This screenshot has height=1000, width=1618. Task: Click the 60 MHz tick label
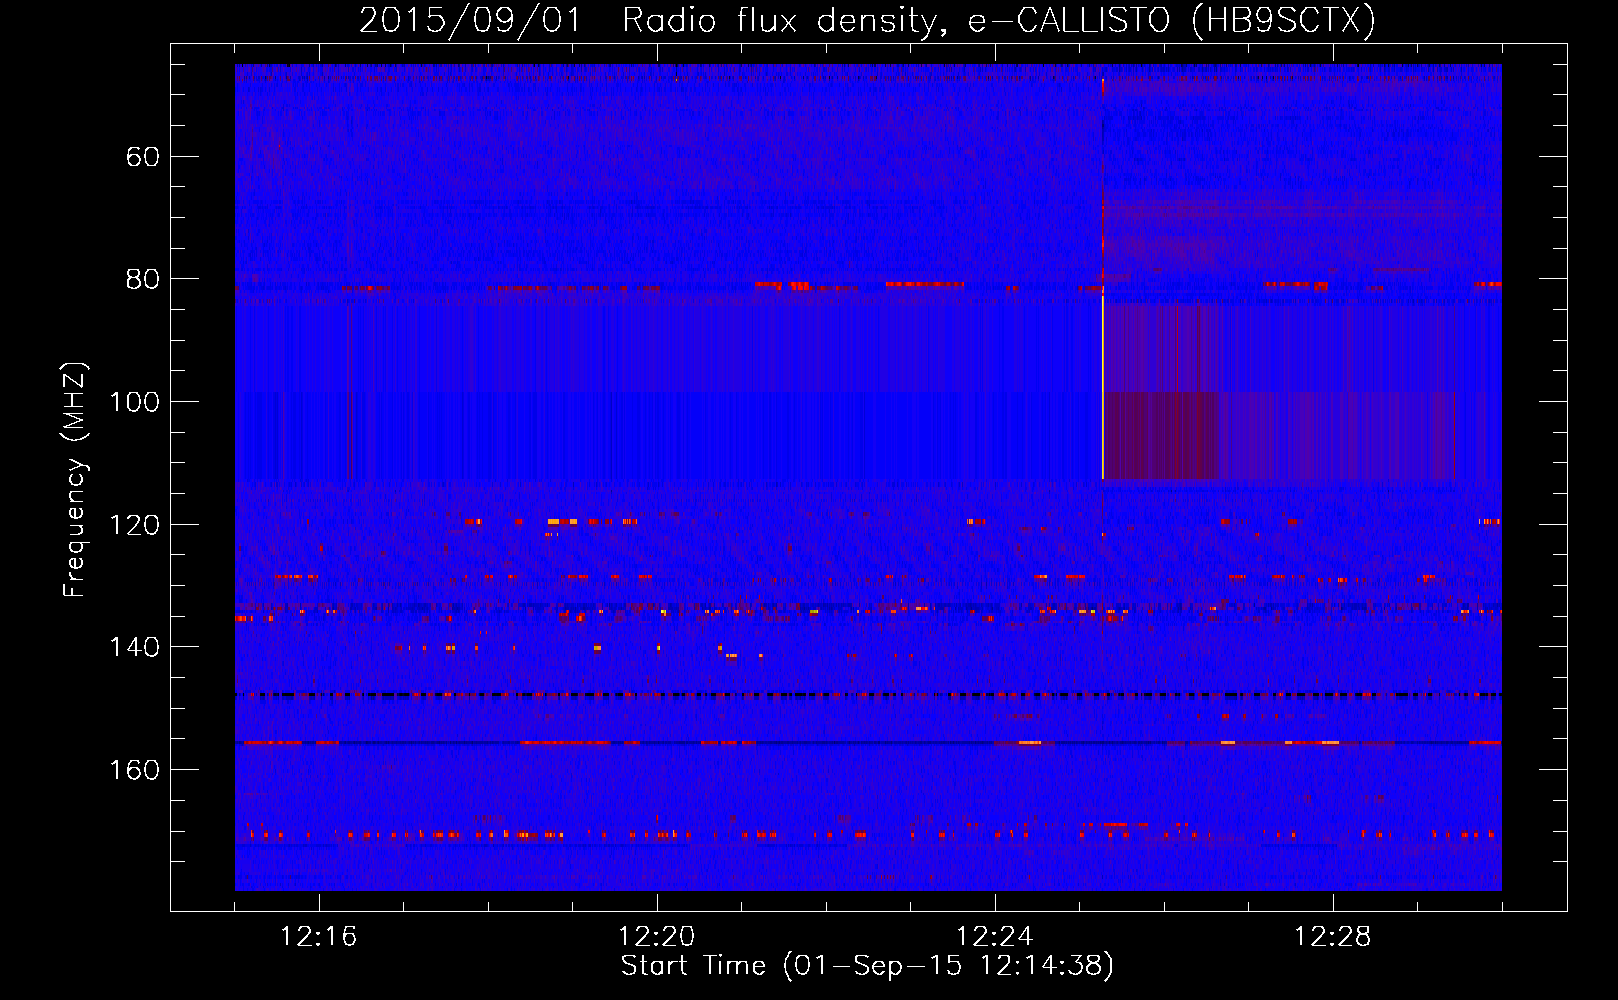point(144,157)
